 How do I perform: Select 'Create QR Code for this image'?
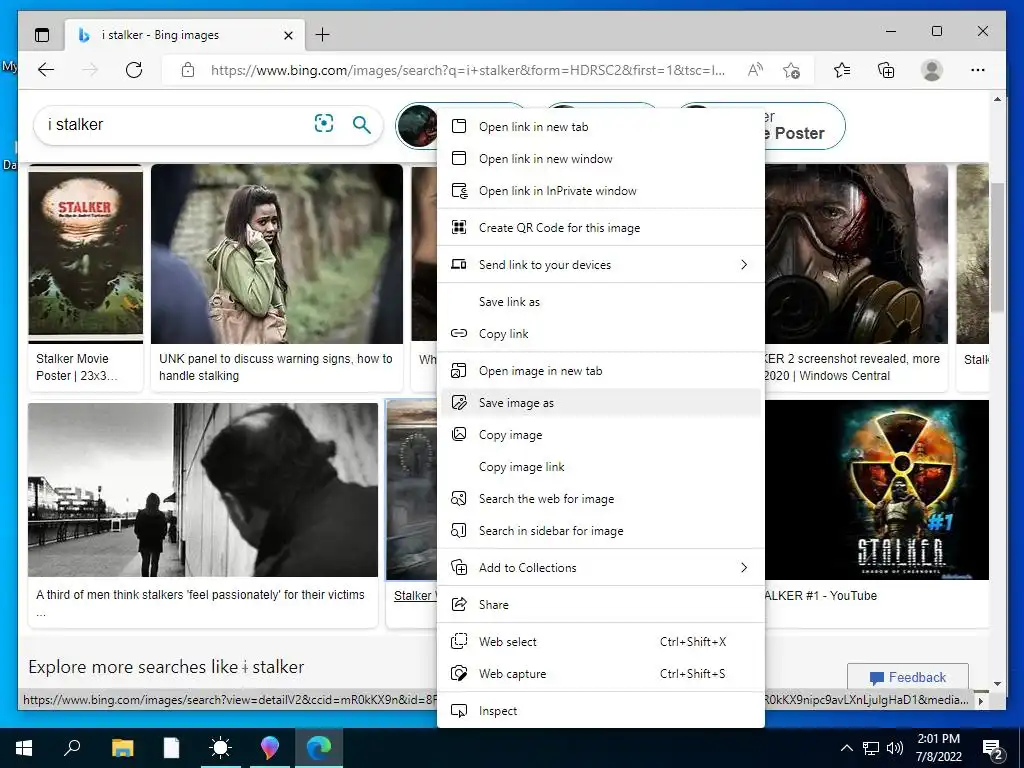(x=601, y=228)
